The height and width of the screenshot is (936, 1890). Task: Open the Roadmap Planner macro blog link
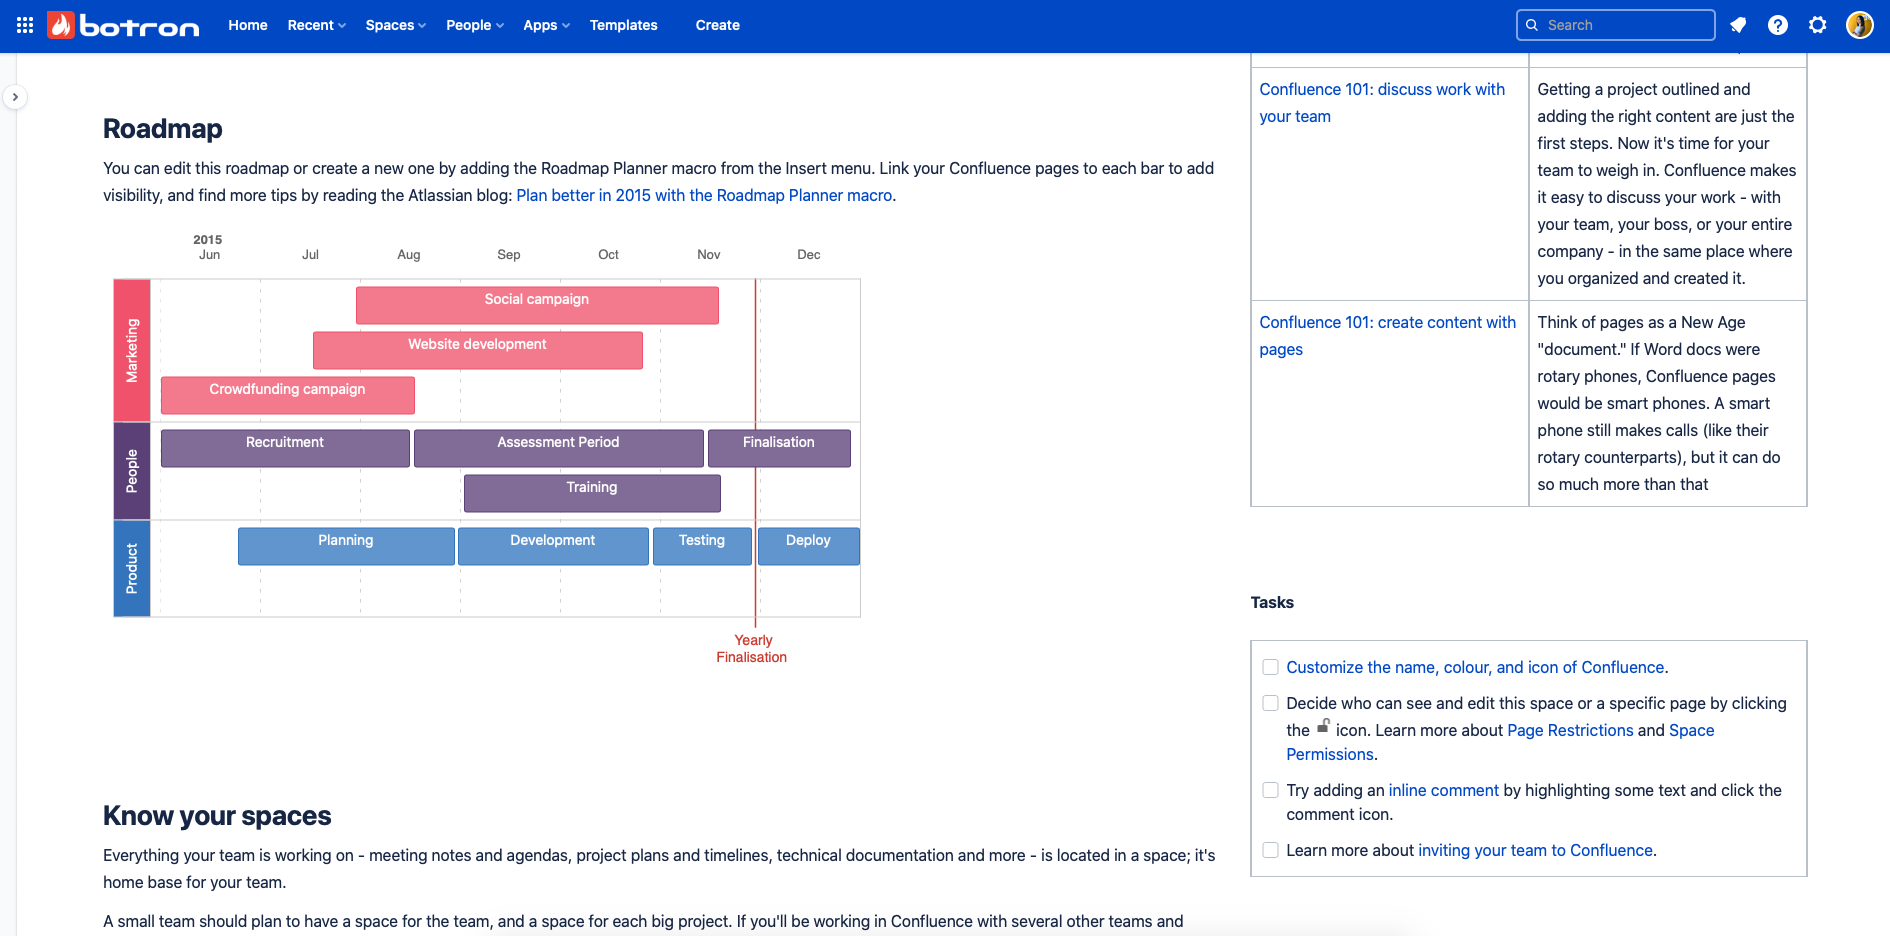(x=704, y=195)
